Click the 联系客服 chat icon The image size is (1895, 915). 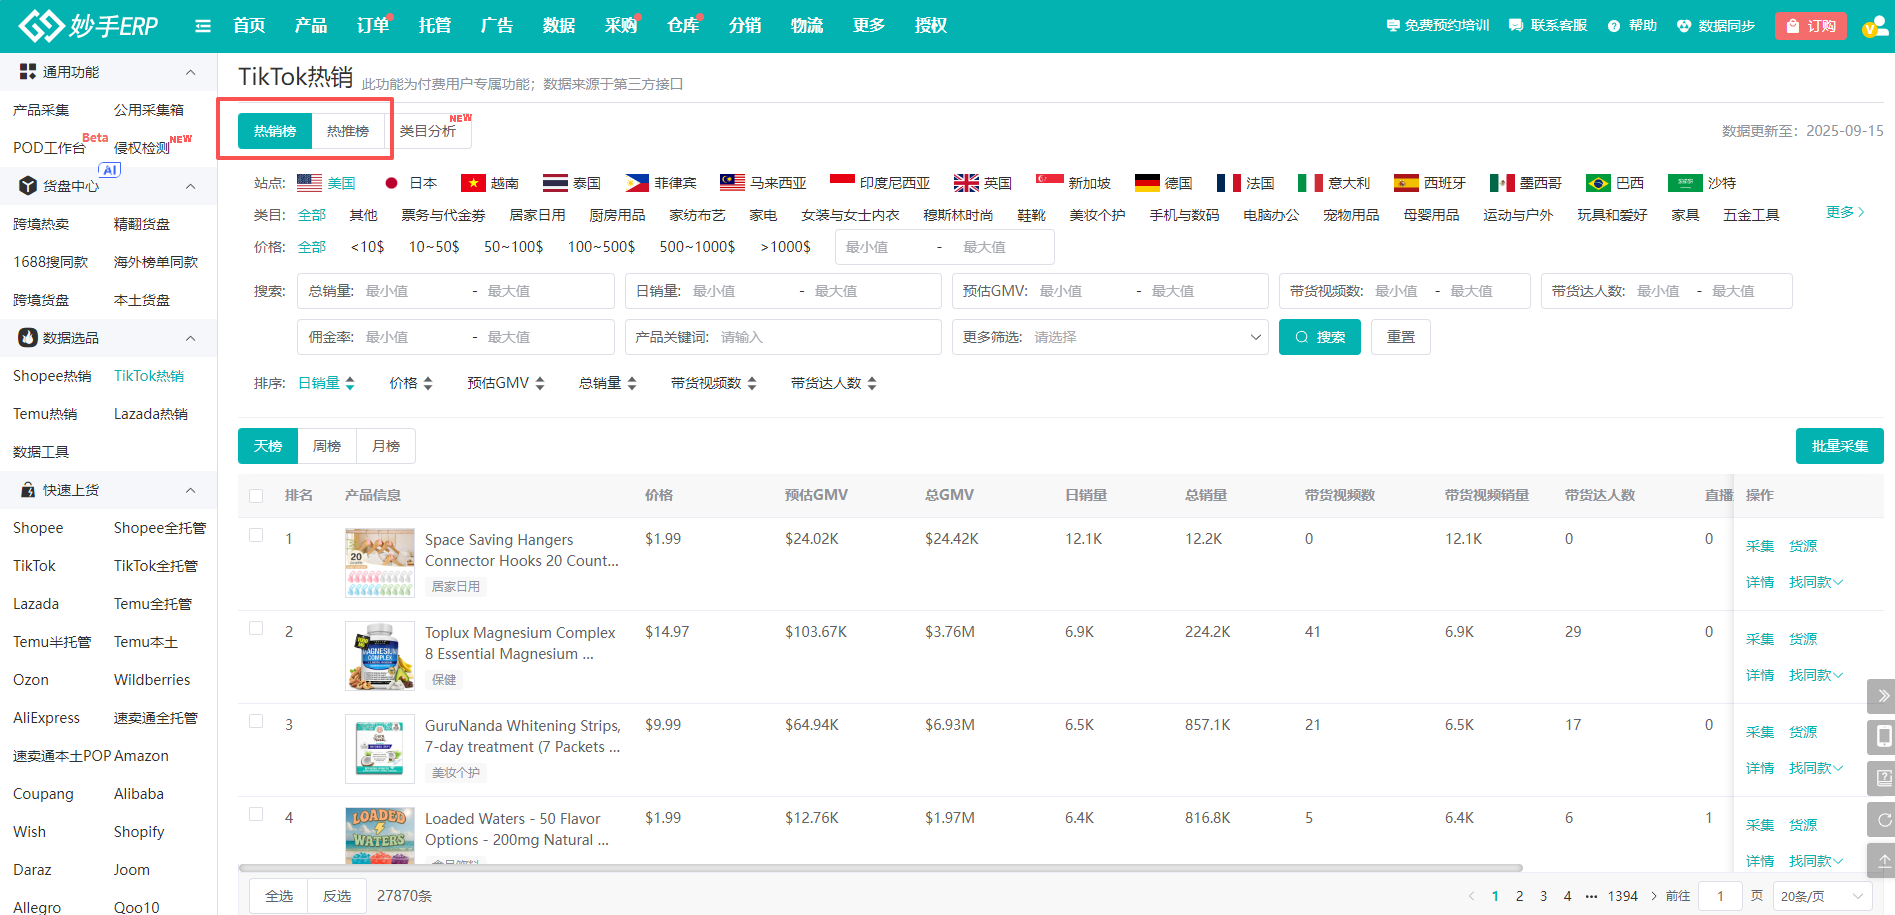(1516, 26)
